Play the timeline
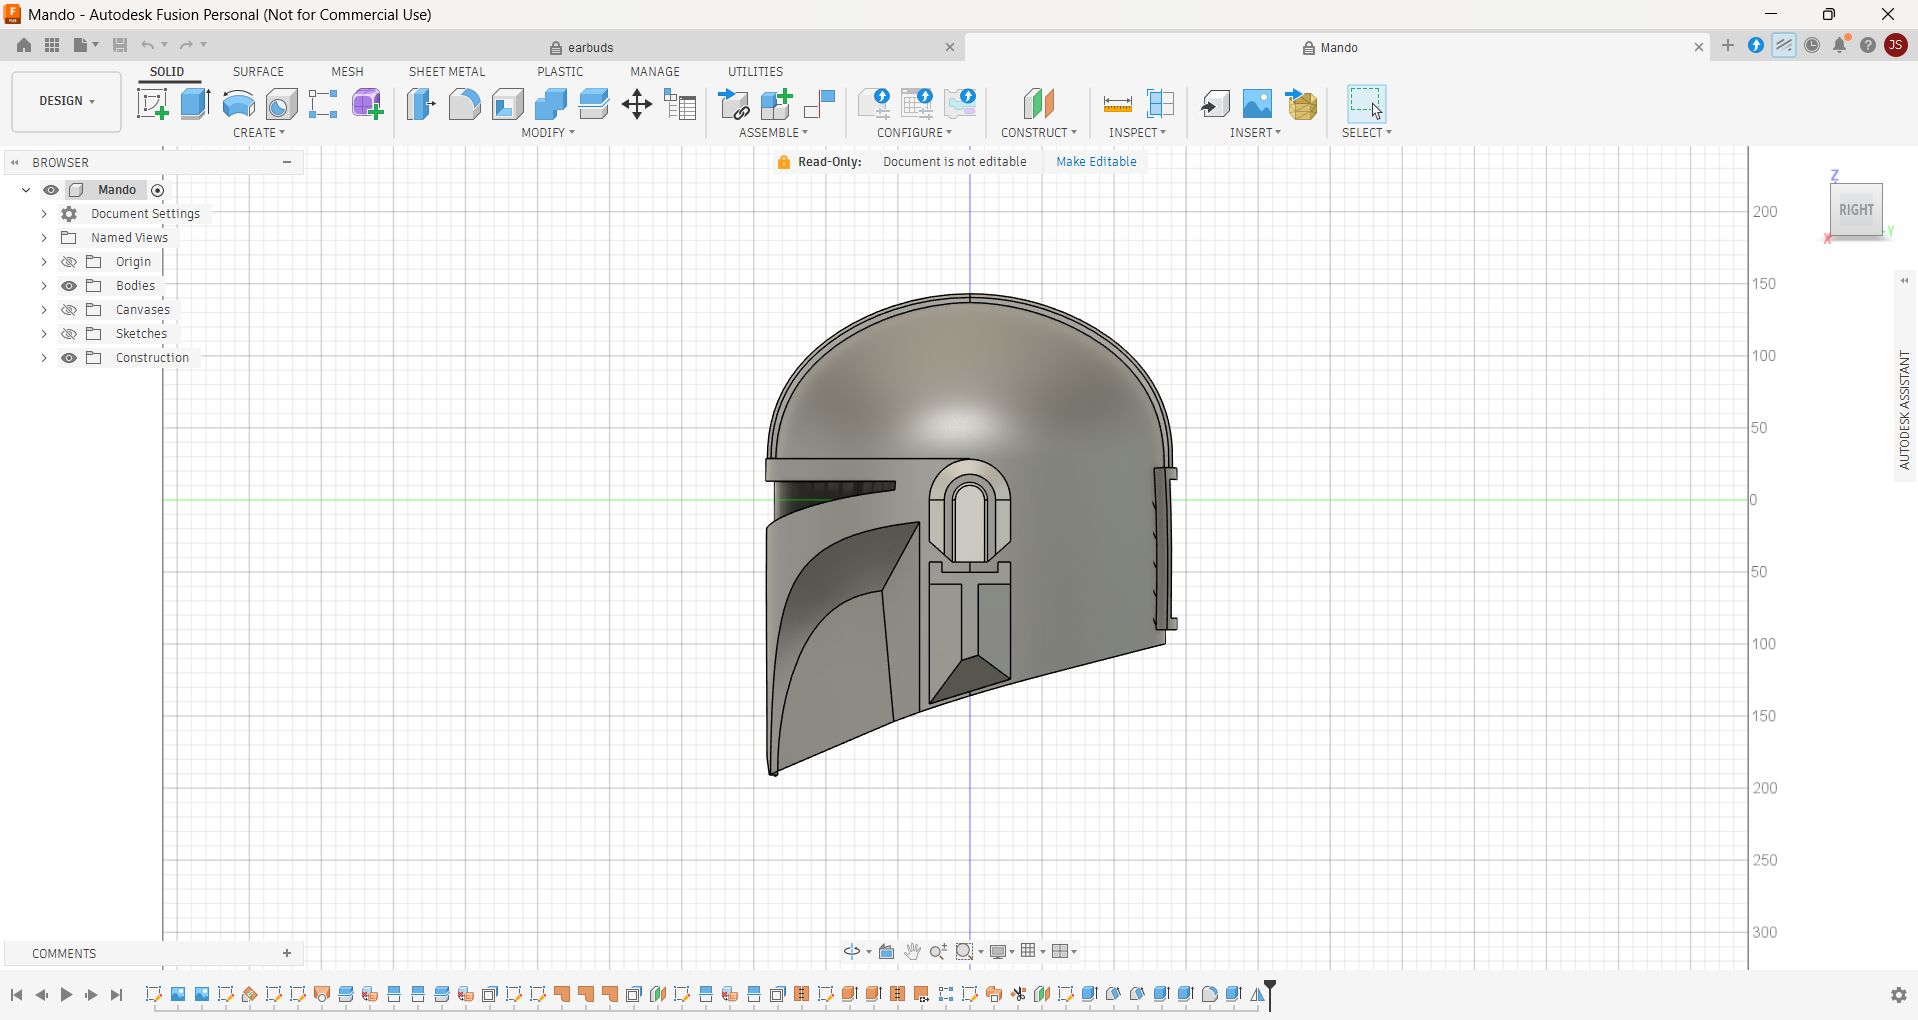This screenshot has height=1020, width=1918. click(x=66, y=995)
